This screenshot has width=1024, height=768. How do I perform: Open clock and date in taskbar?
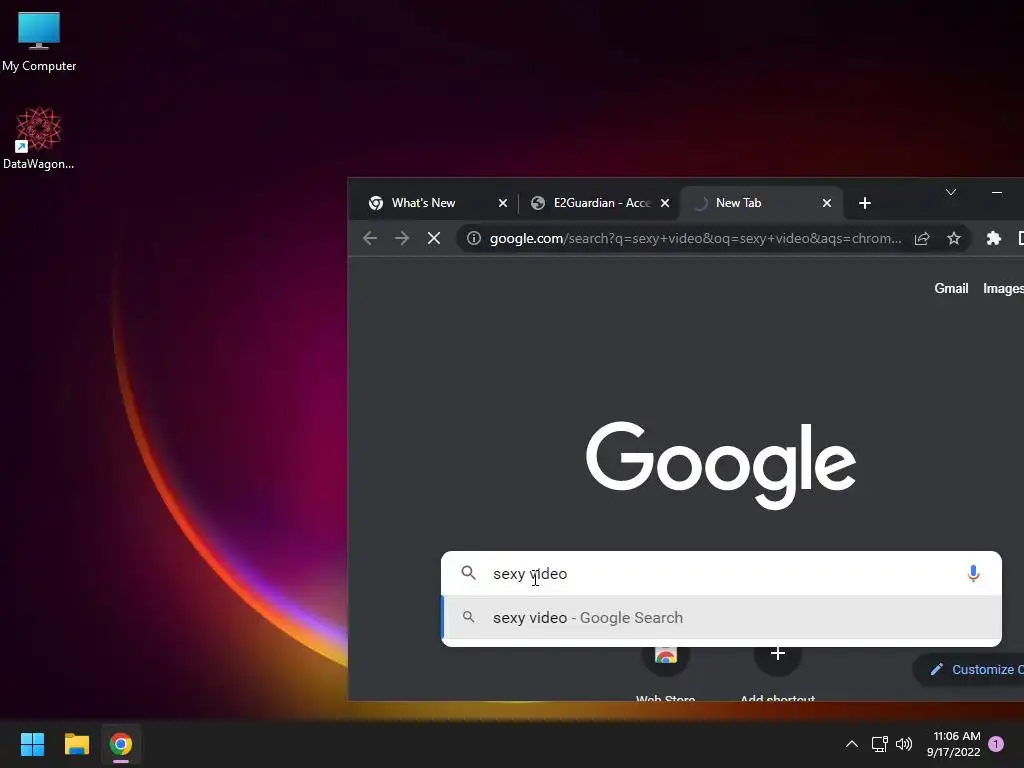pos(953,744)
